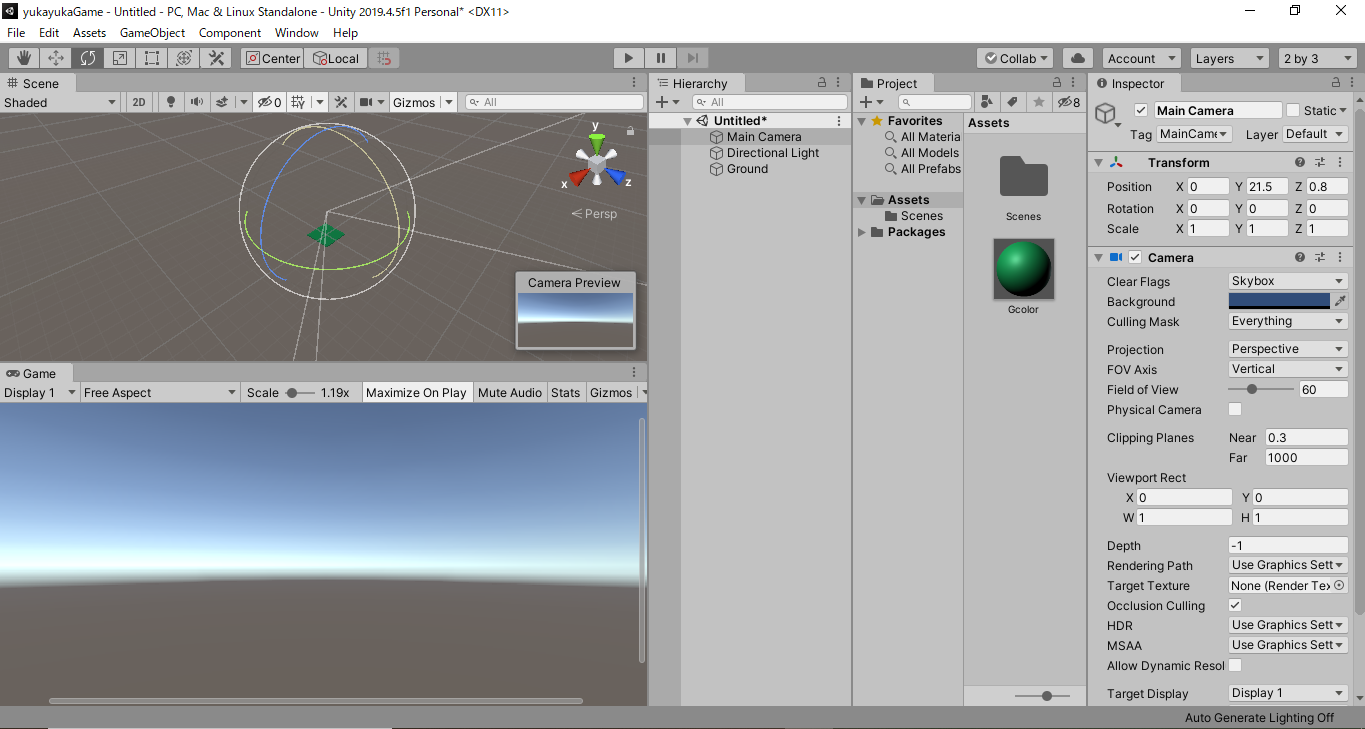Pick Background color with eyedropper
The width and height of the screenshot is (1365, 729).
pos(1340,301)
